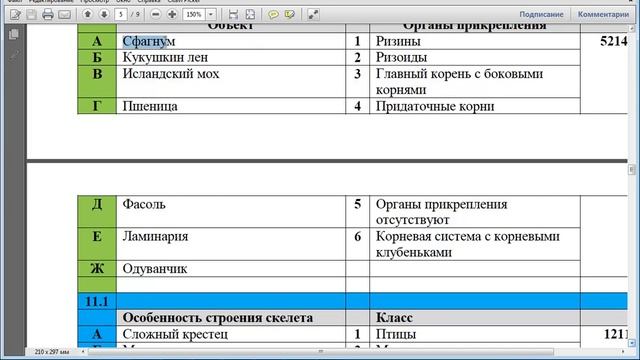Click the print icon in the toolbar
Viewport: 640px width, 360px height.
(48, 15)
